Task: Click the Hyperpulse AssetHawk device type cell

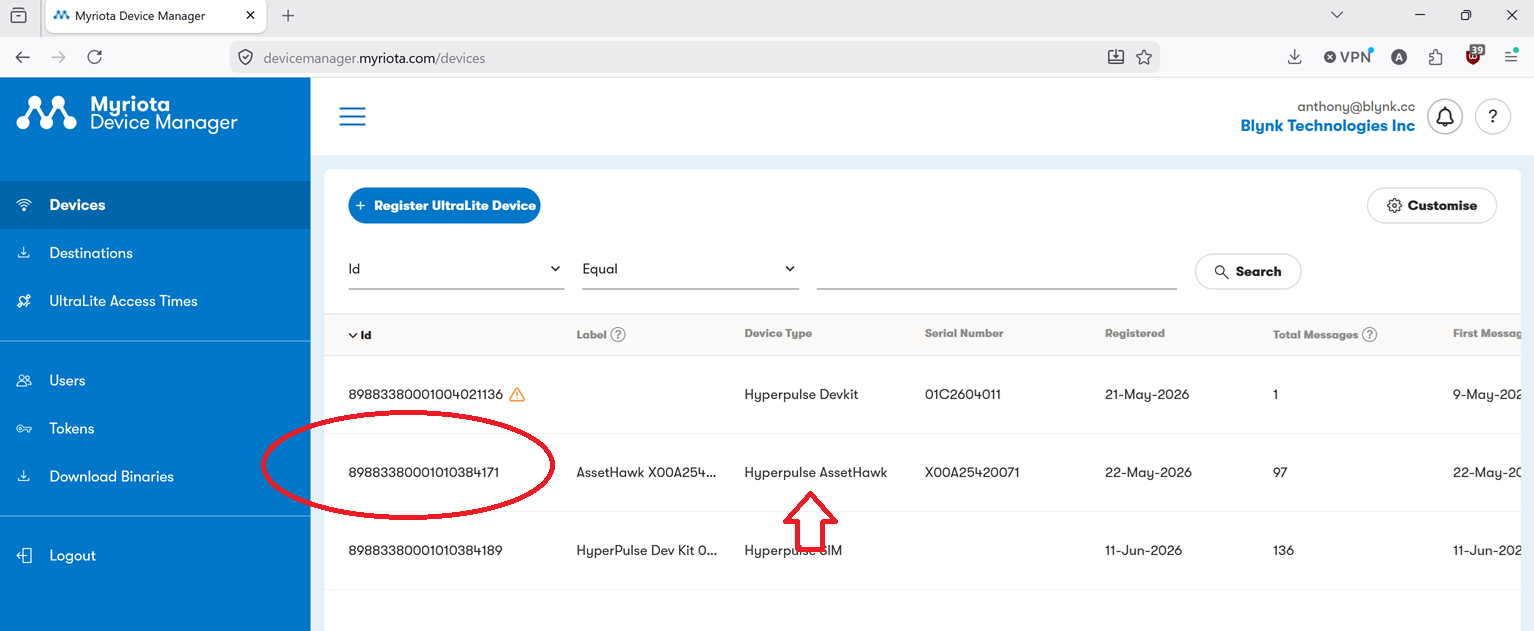Action: [815, 472]
